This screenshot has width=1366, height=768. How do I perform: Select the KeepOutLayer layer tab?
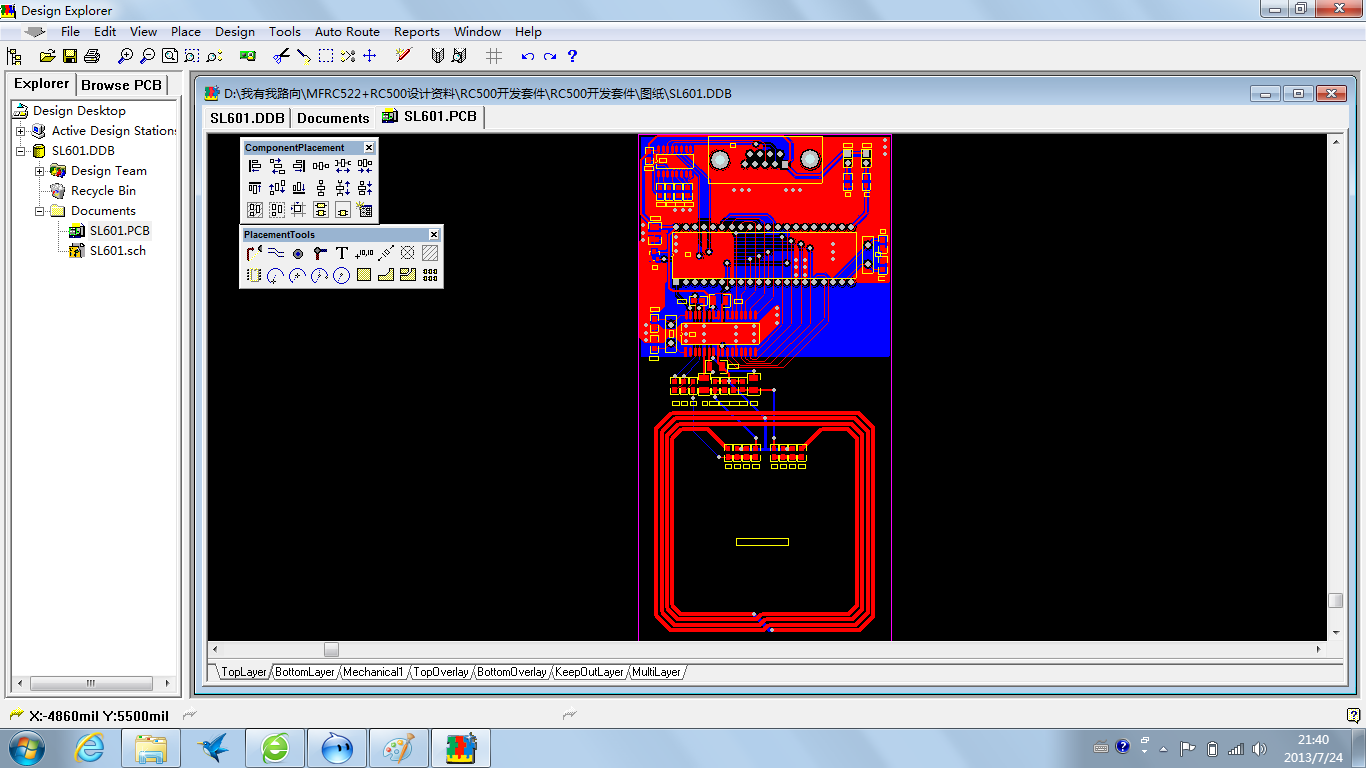589,672
